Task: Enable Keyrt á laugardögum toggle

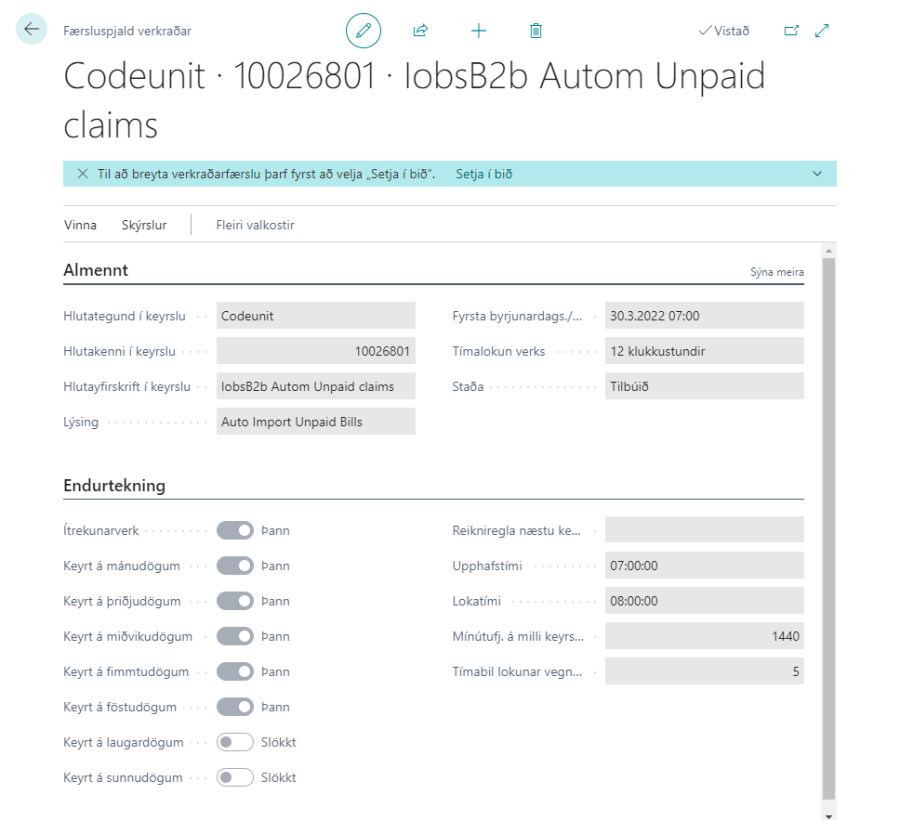Action: (x=235, y=742)
